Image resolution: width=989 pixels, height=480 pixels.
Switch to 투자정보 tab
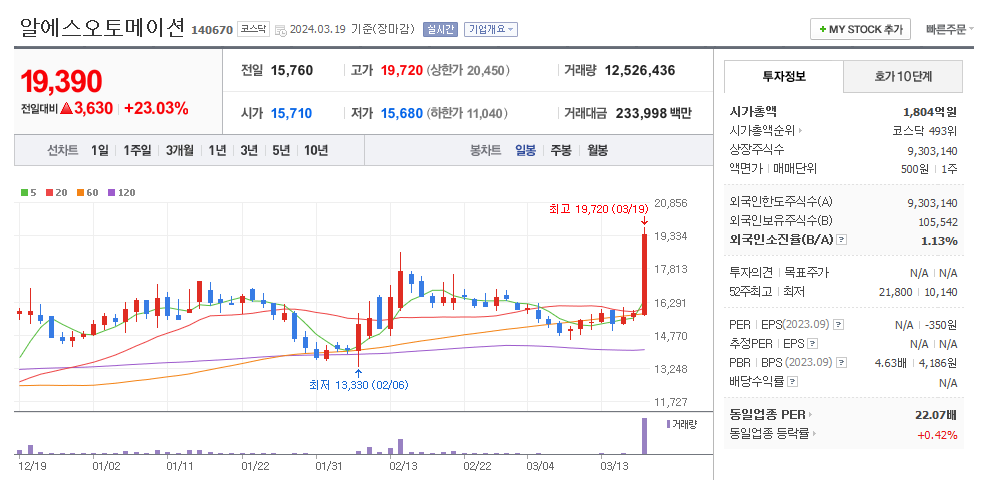[784, 76]
